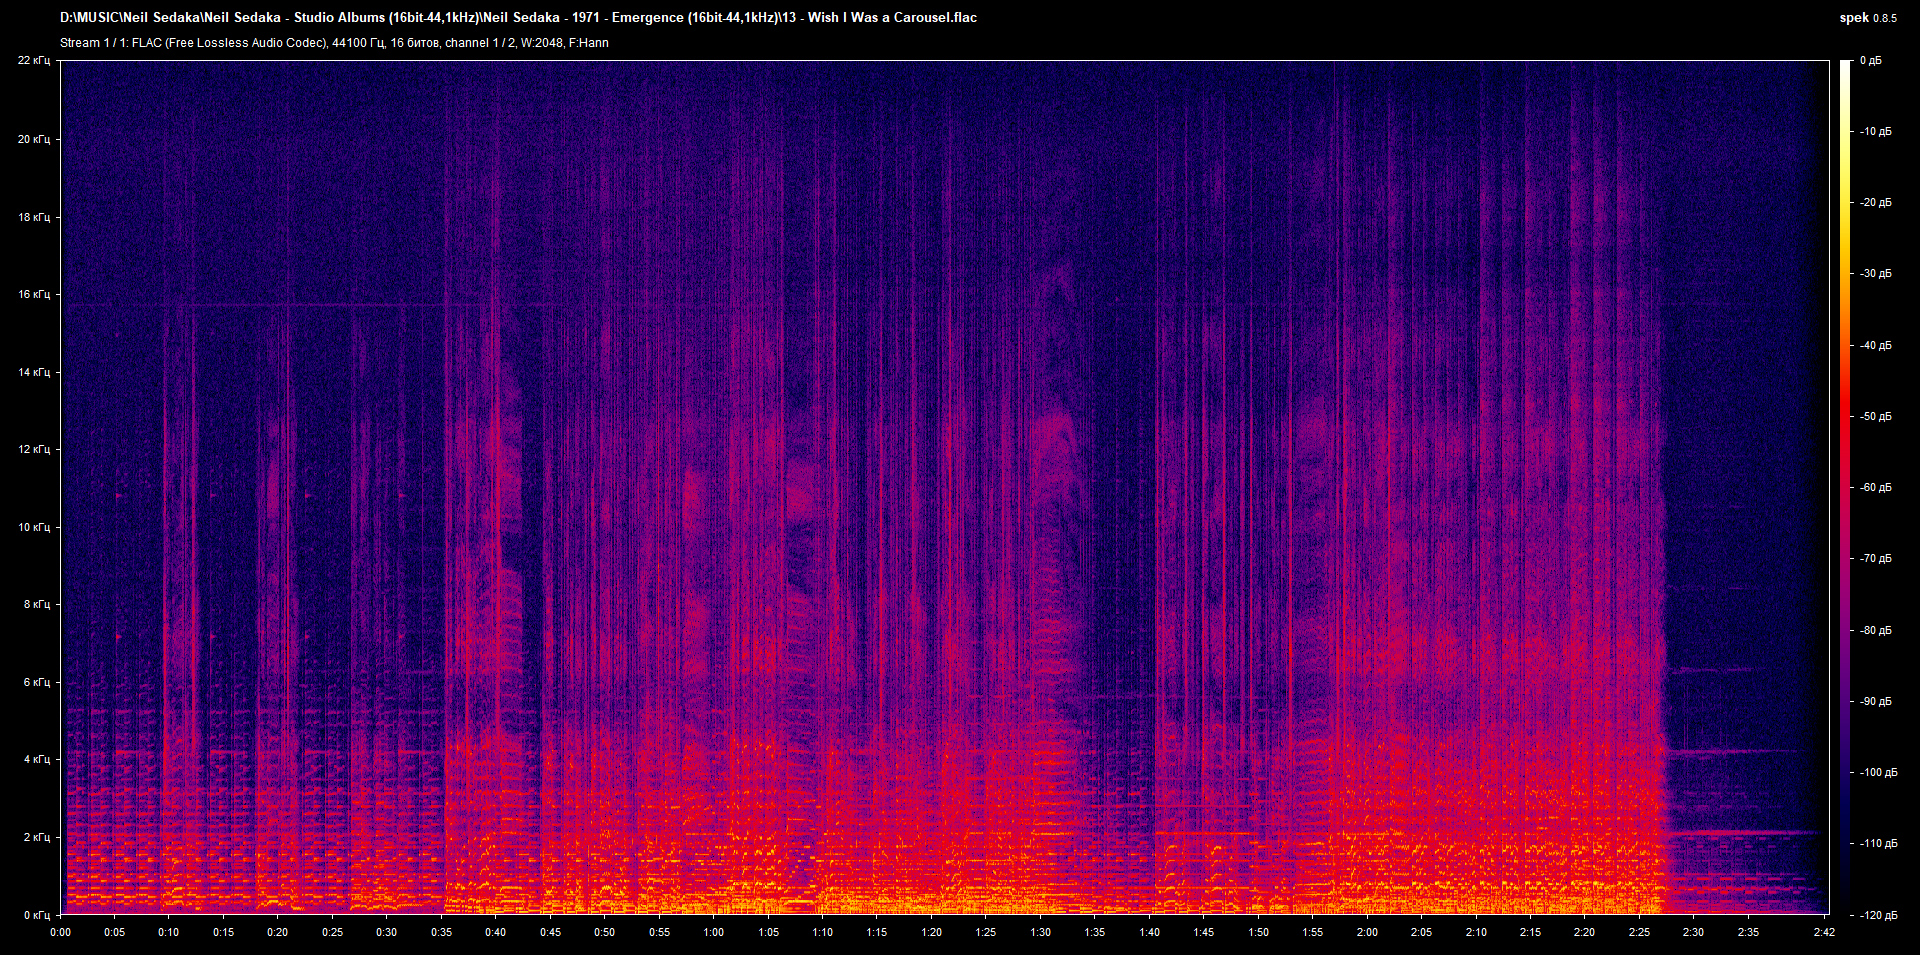Click the 1:55 time axis label

click(x=1313, y=933)
